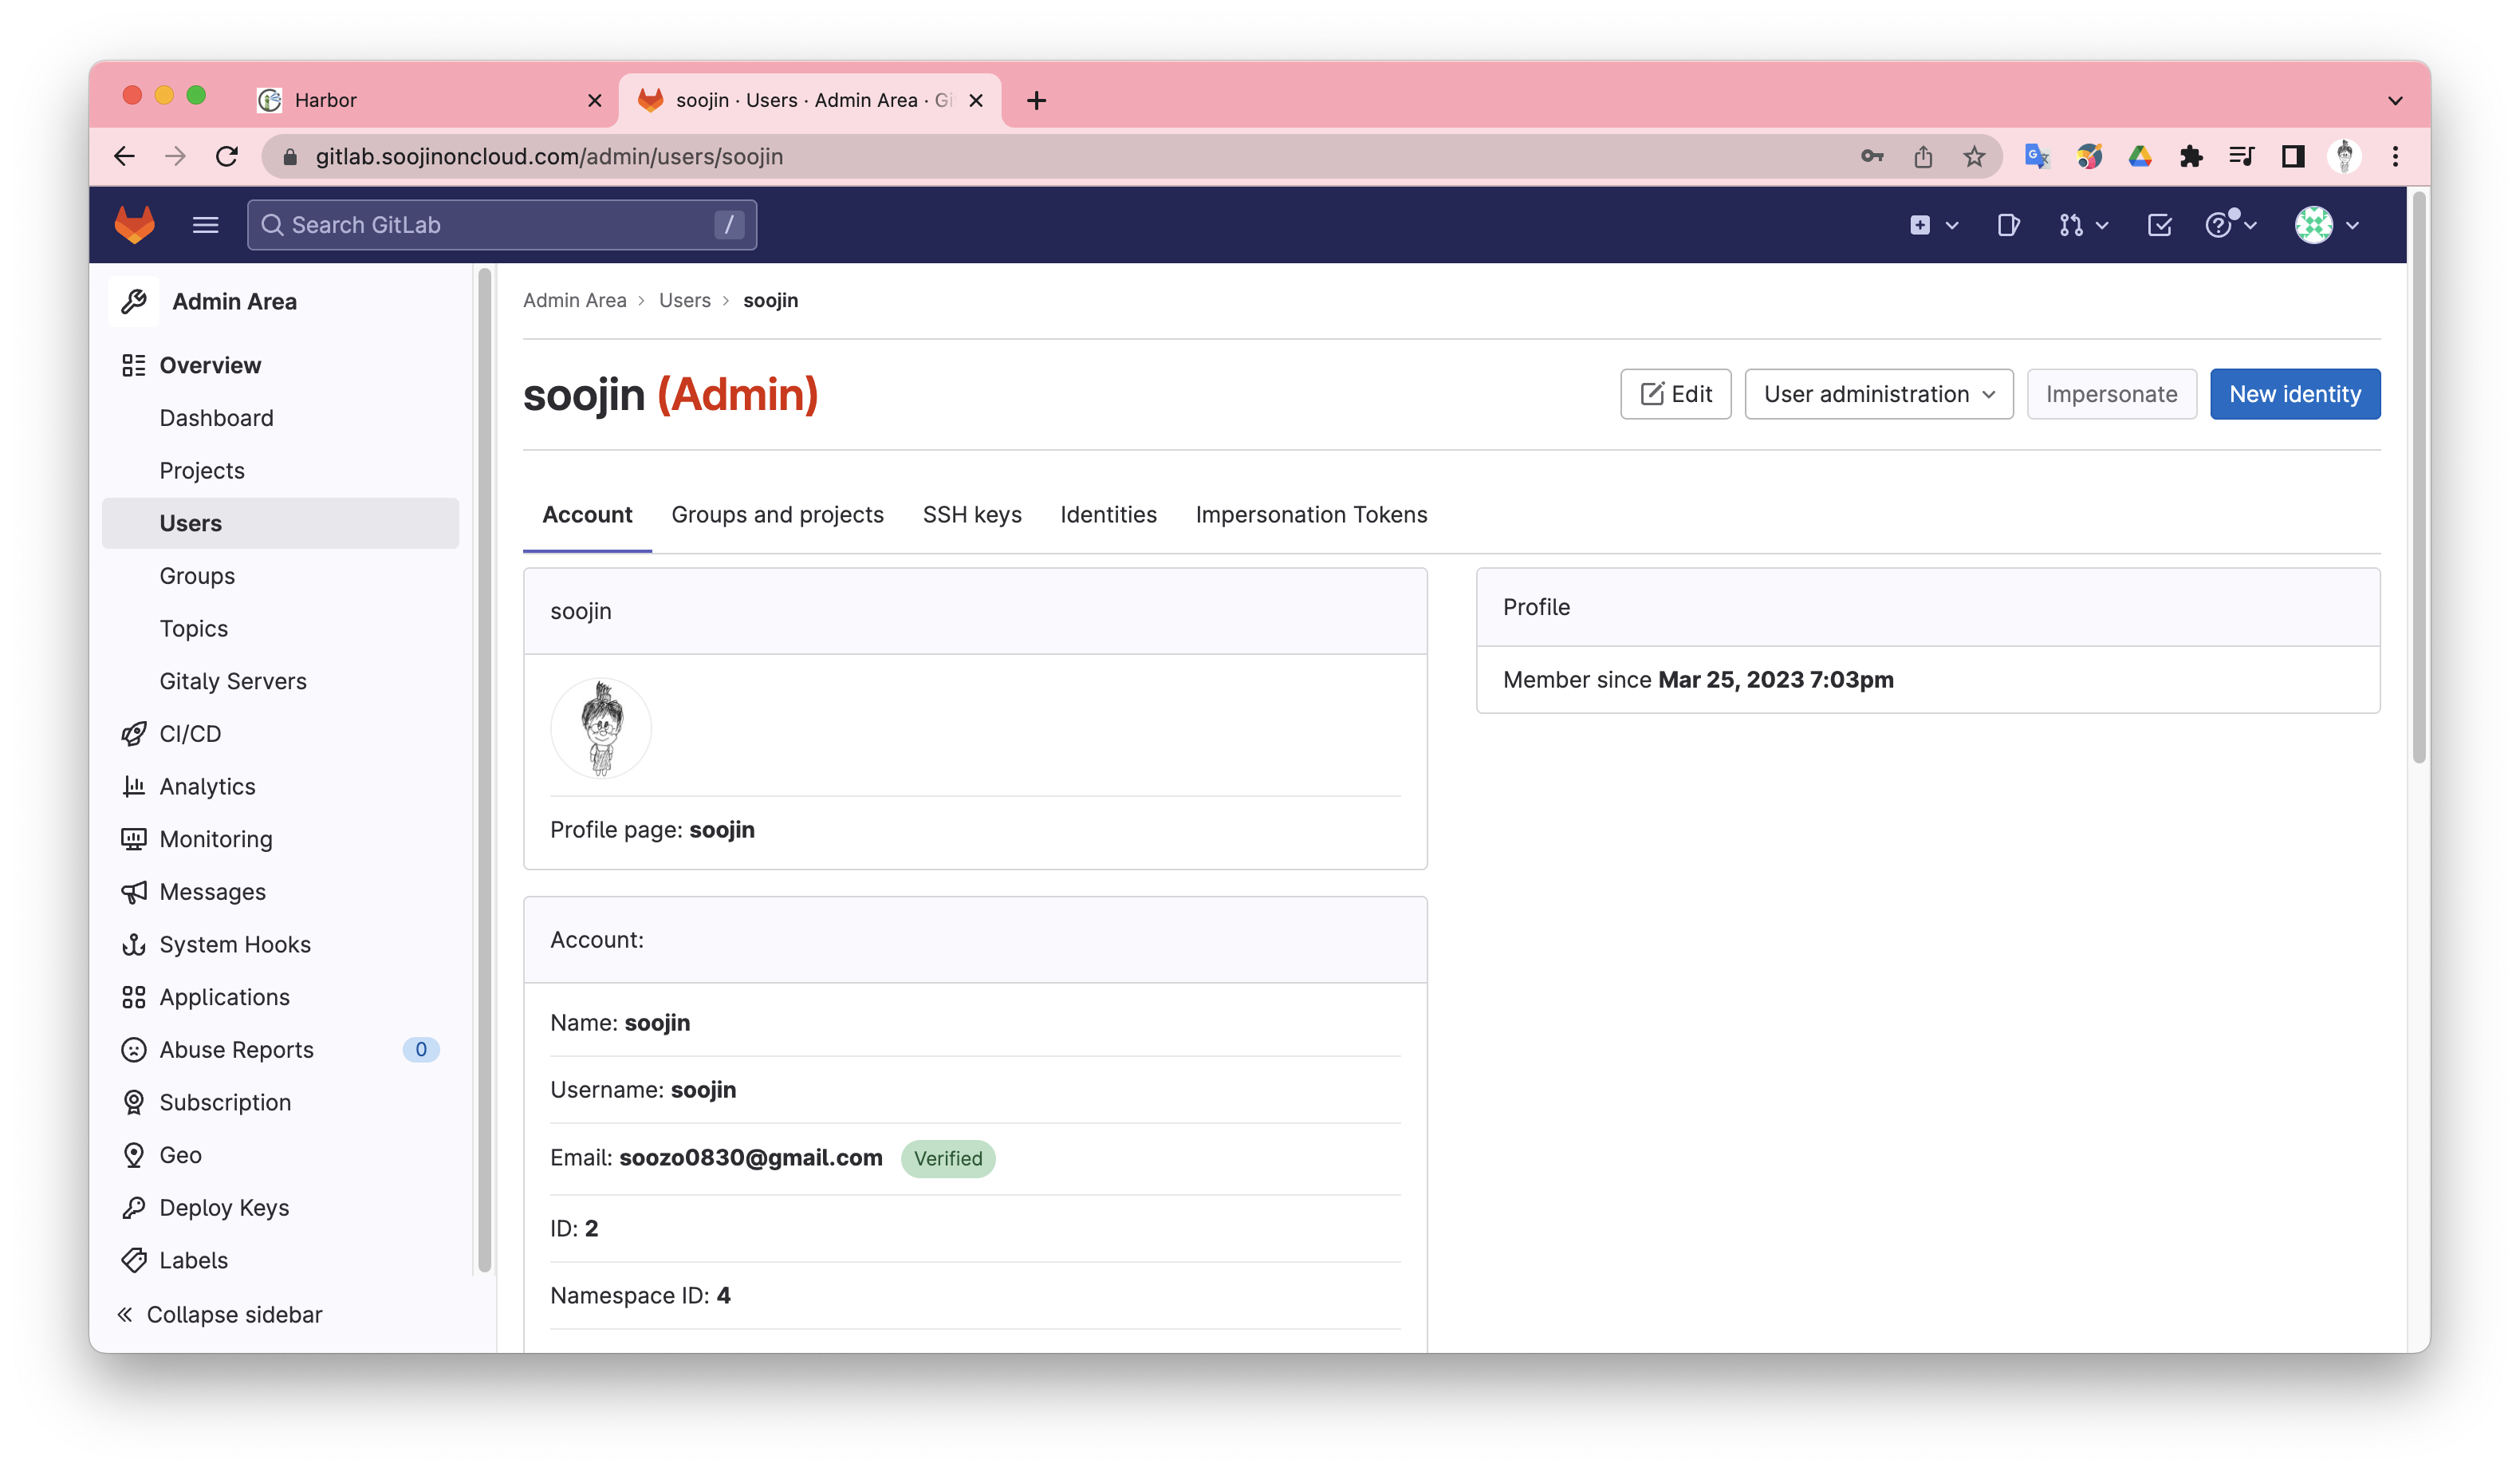This screenshot has width=2520, height=1471.
Task: Switch to the SSH keys tab
Action: click(x=971, y=514)
